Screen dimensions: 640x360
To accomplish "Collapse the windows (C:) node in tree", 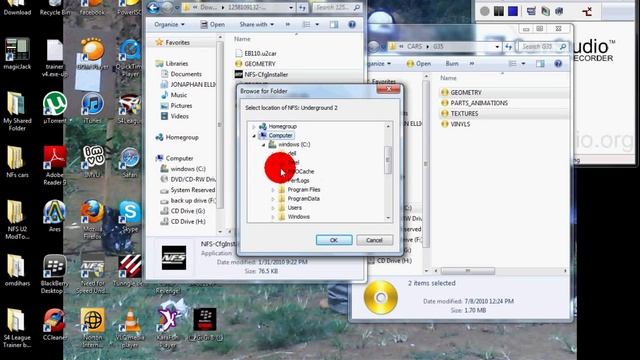I will click(263, 144).
